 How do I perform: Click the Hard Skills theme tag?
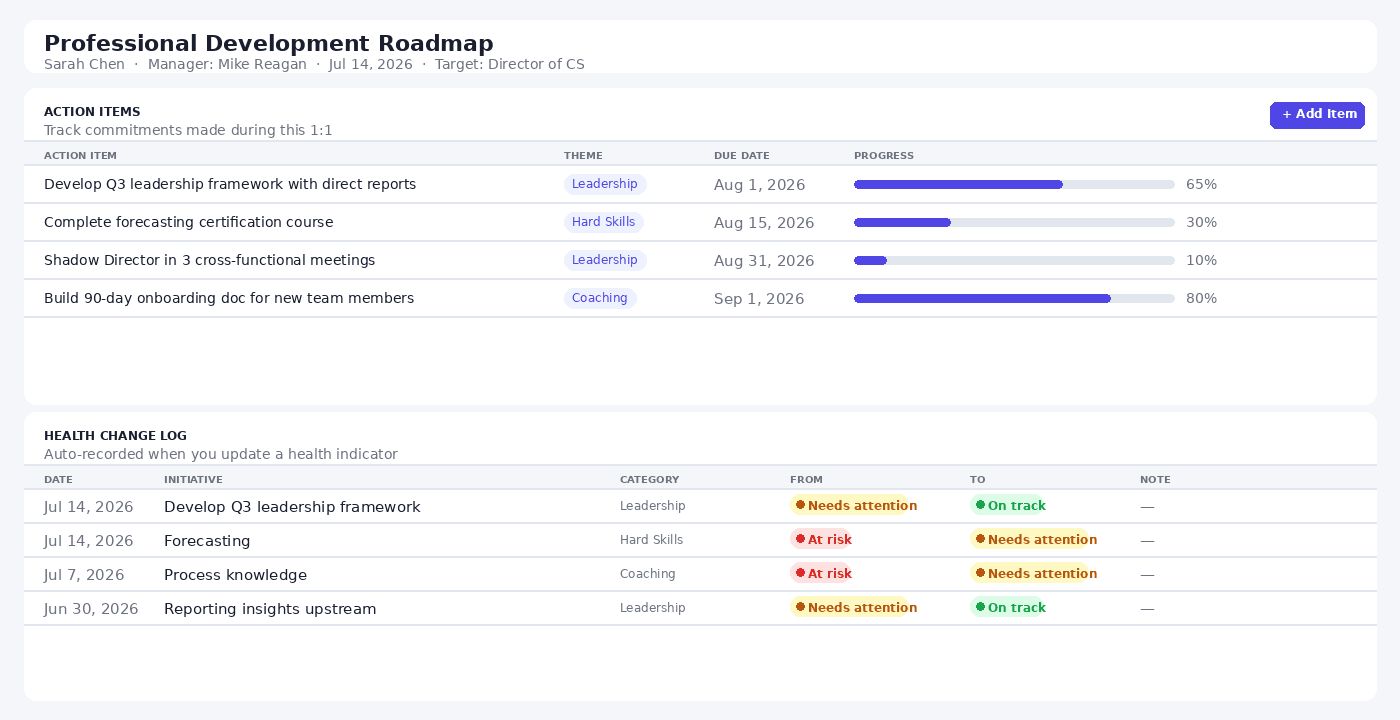(x=604, y=223)
